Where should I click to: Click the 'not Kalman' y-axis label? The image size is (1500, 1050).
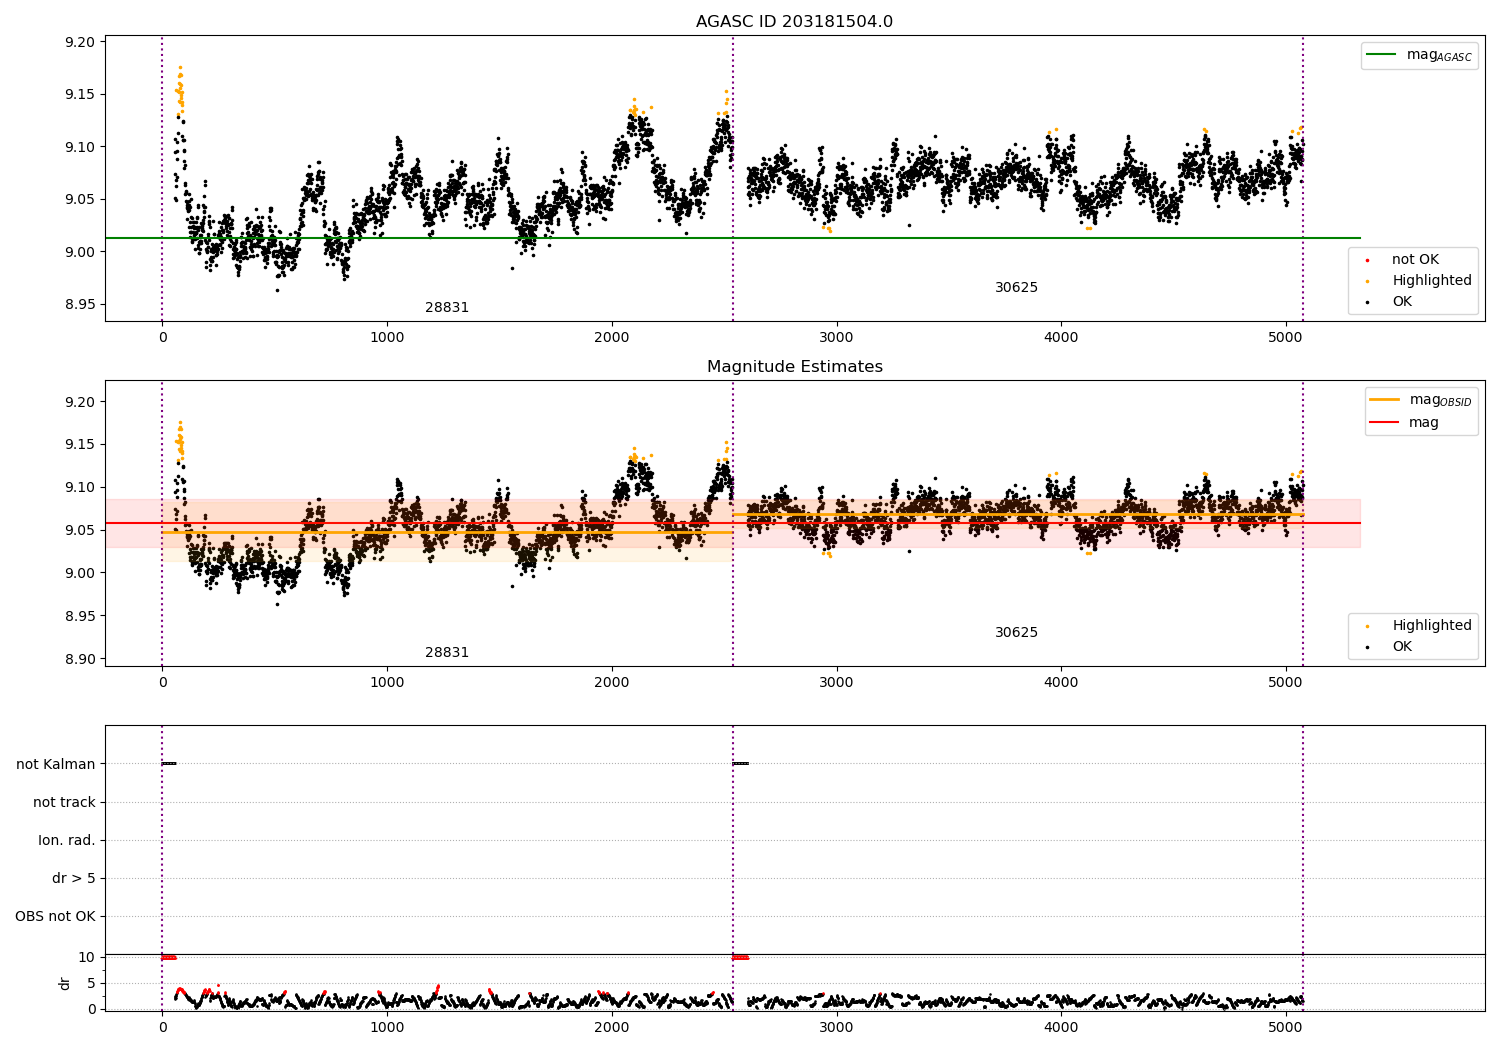[56, 764]
